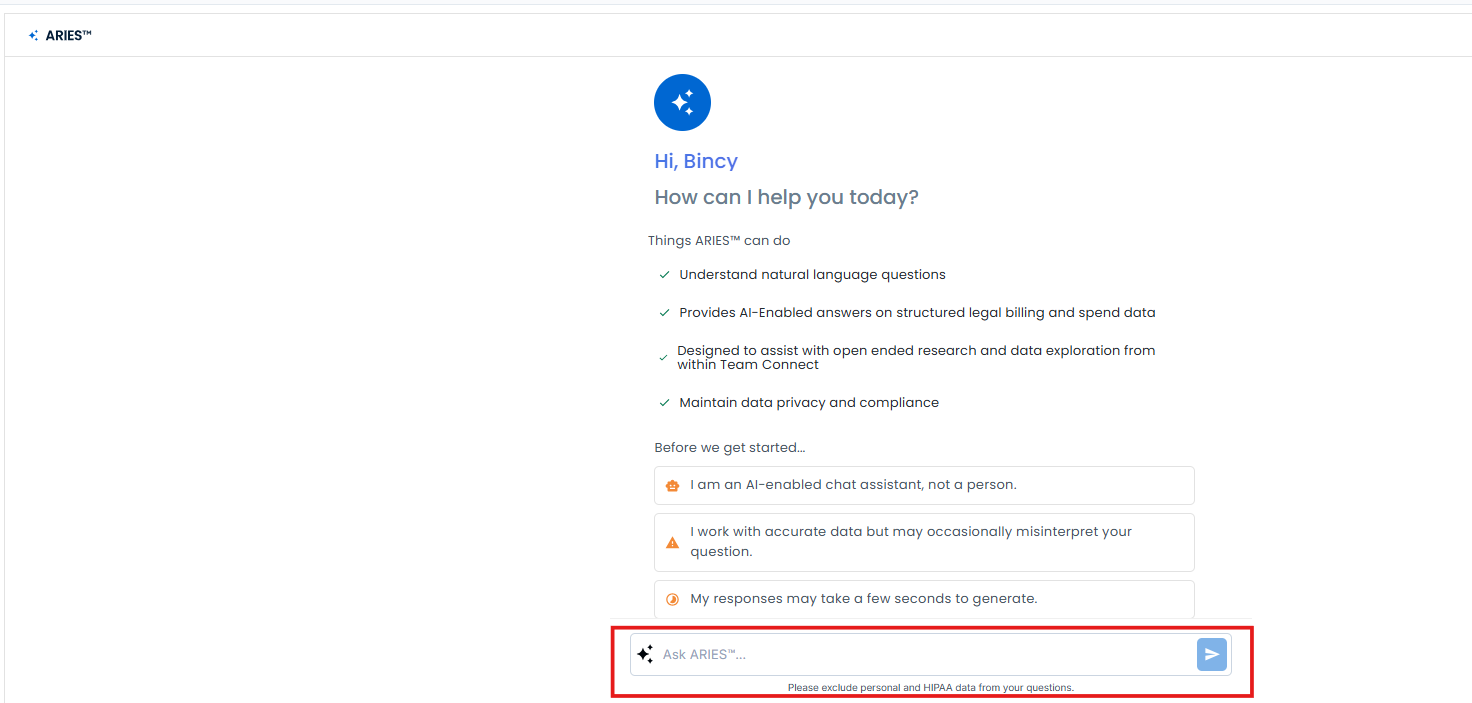Click the orange clock icon beside responses note

coord(672,600)
